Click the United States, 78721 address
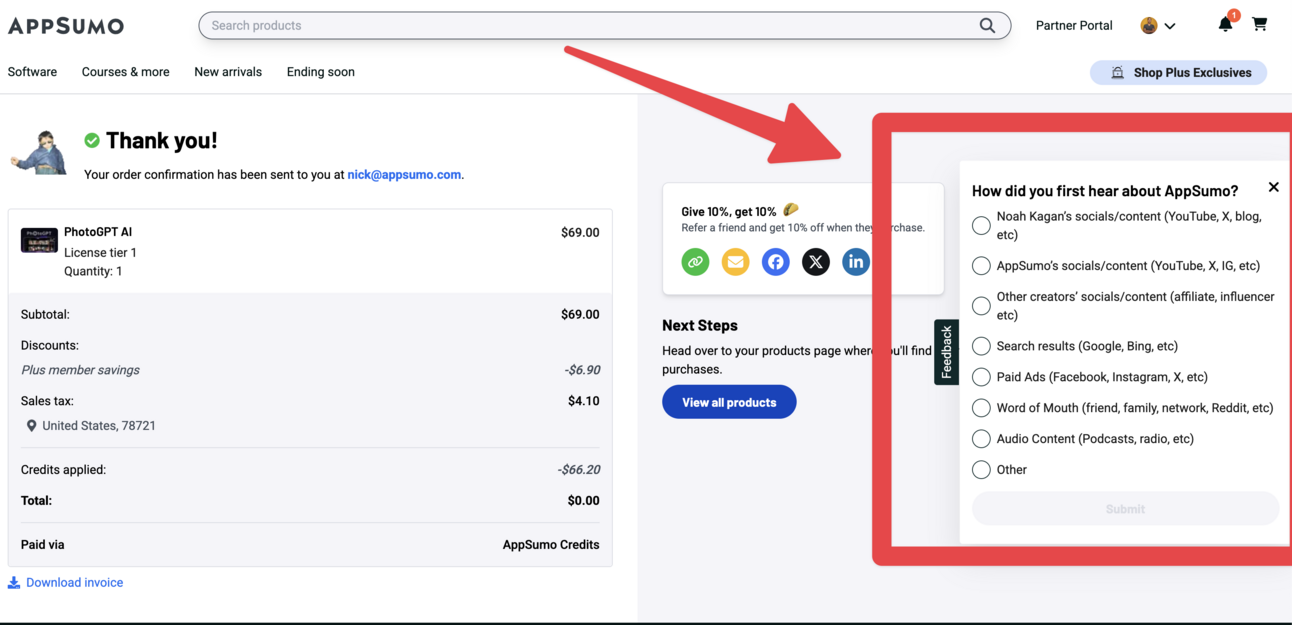 [x=99, y=426]
